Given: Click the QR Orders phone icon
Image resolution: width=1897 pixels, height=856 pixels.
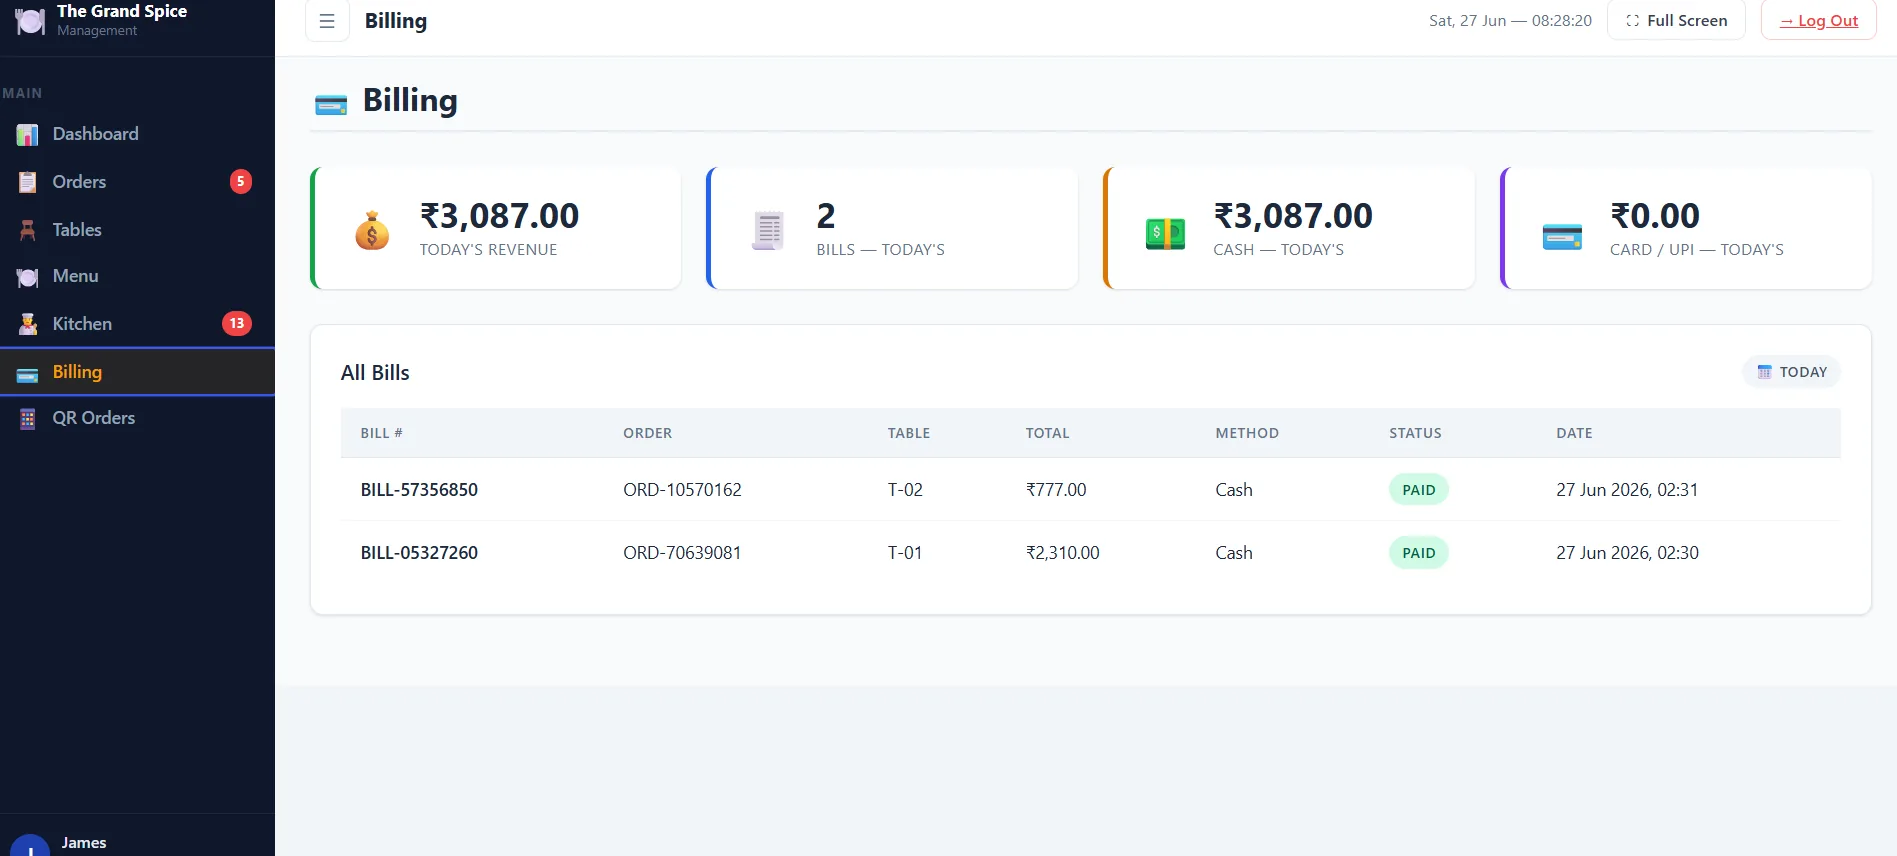Looking at the screenshot, I should pos(28,419).
